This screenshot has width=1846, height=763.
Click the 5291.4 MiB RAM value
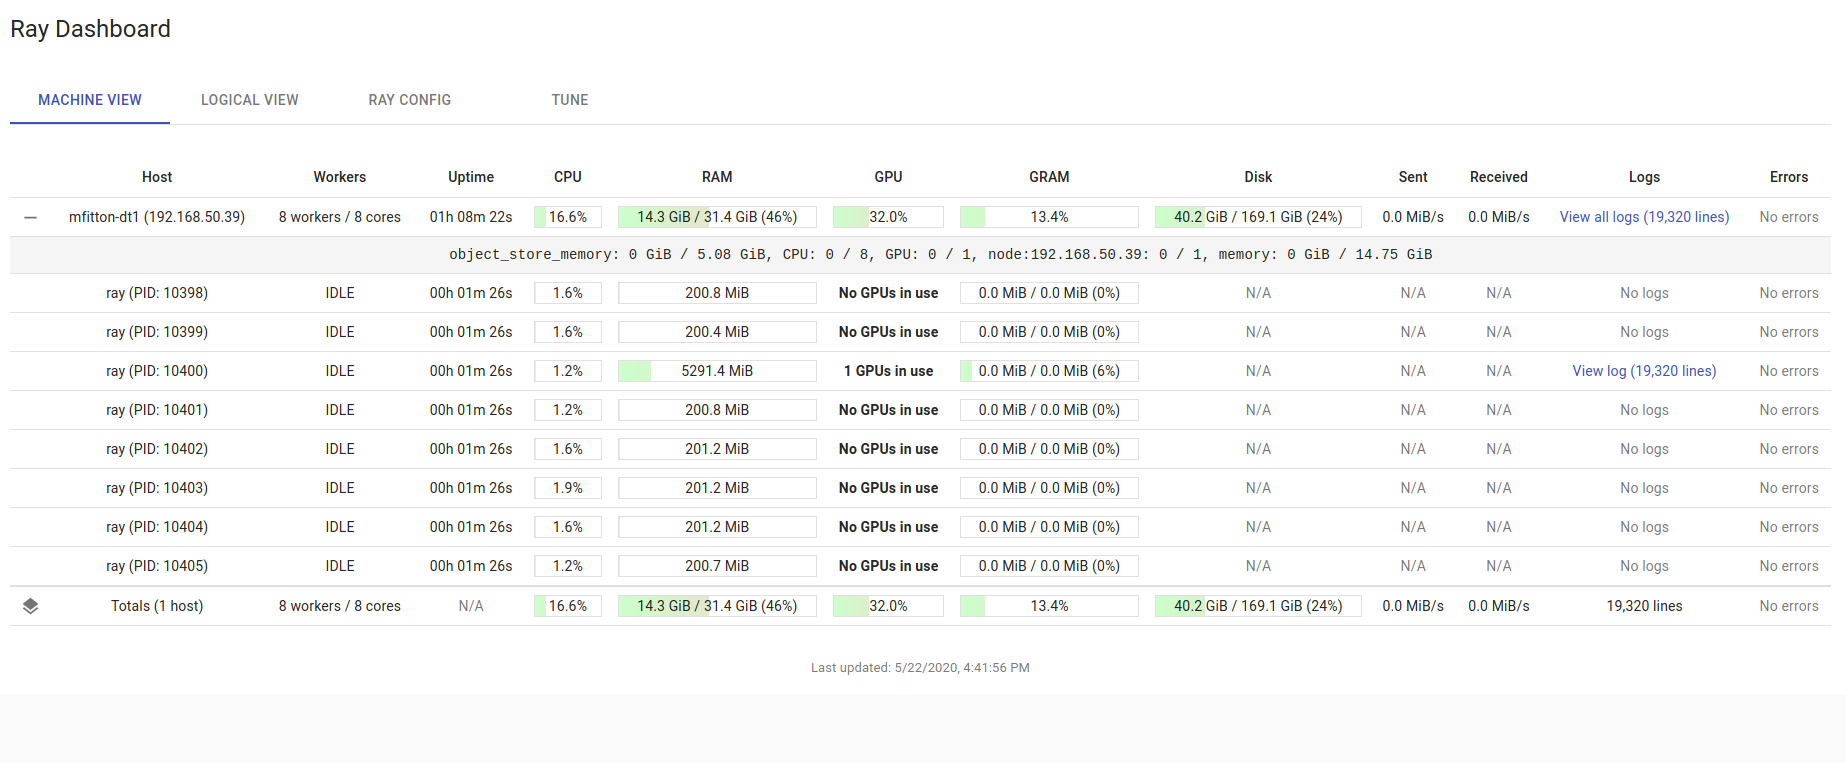click(717, 371)
